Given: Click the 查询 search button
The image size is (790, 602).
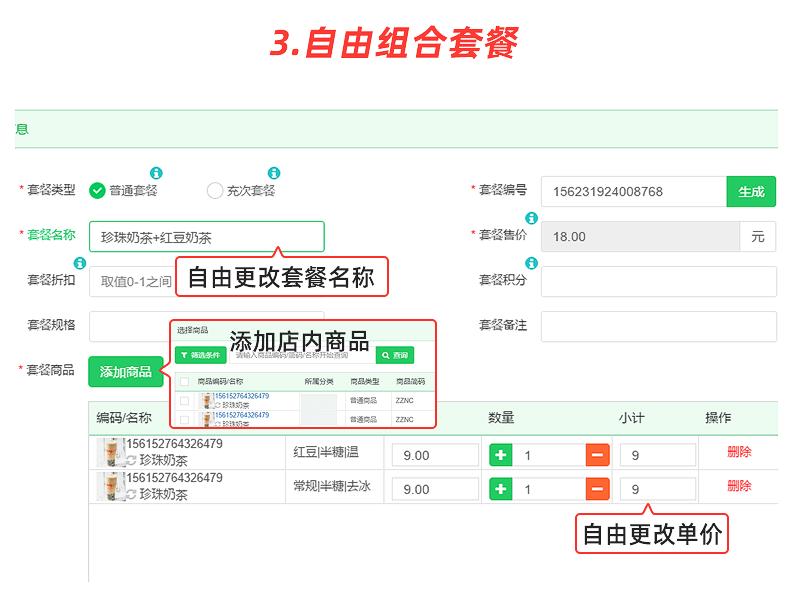Looking at the screenshot, I should coord(394,355).
